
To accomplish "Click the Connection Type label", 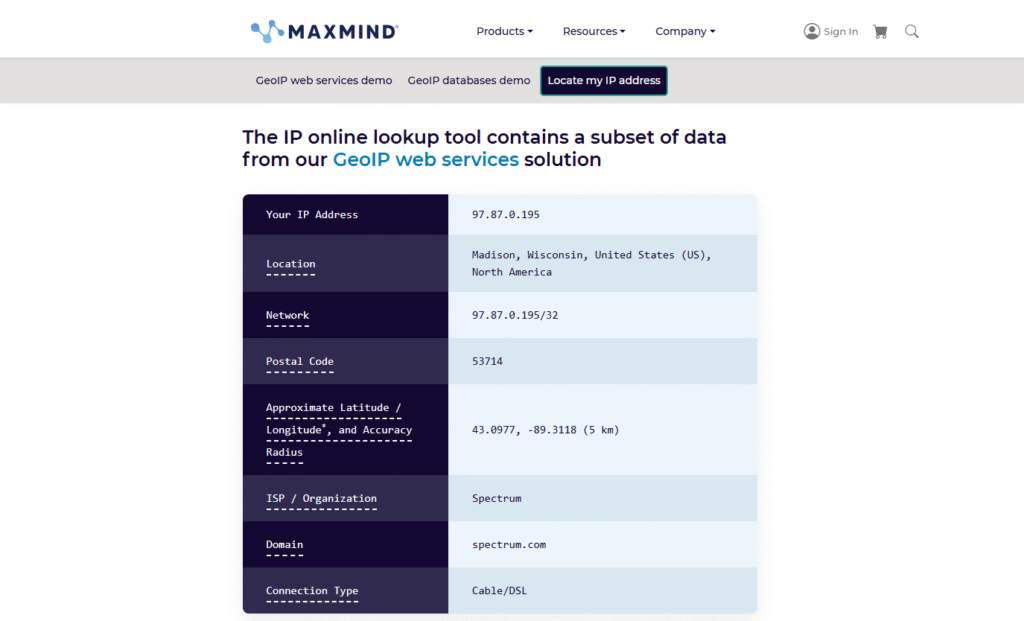I will click(x=311, y=590).
